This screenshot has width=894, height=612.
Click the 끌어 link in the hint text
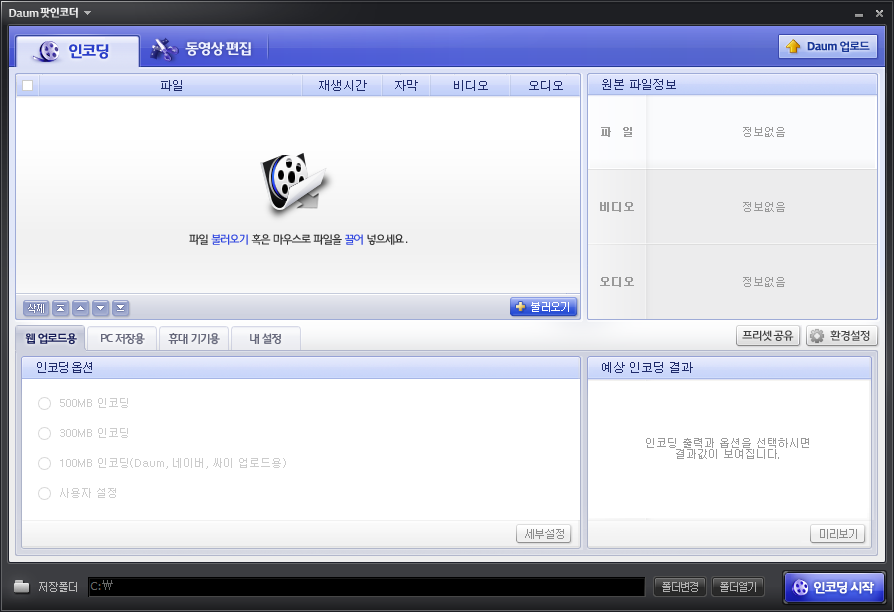[x=354, y=240]
